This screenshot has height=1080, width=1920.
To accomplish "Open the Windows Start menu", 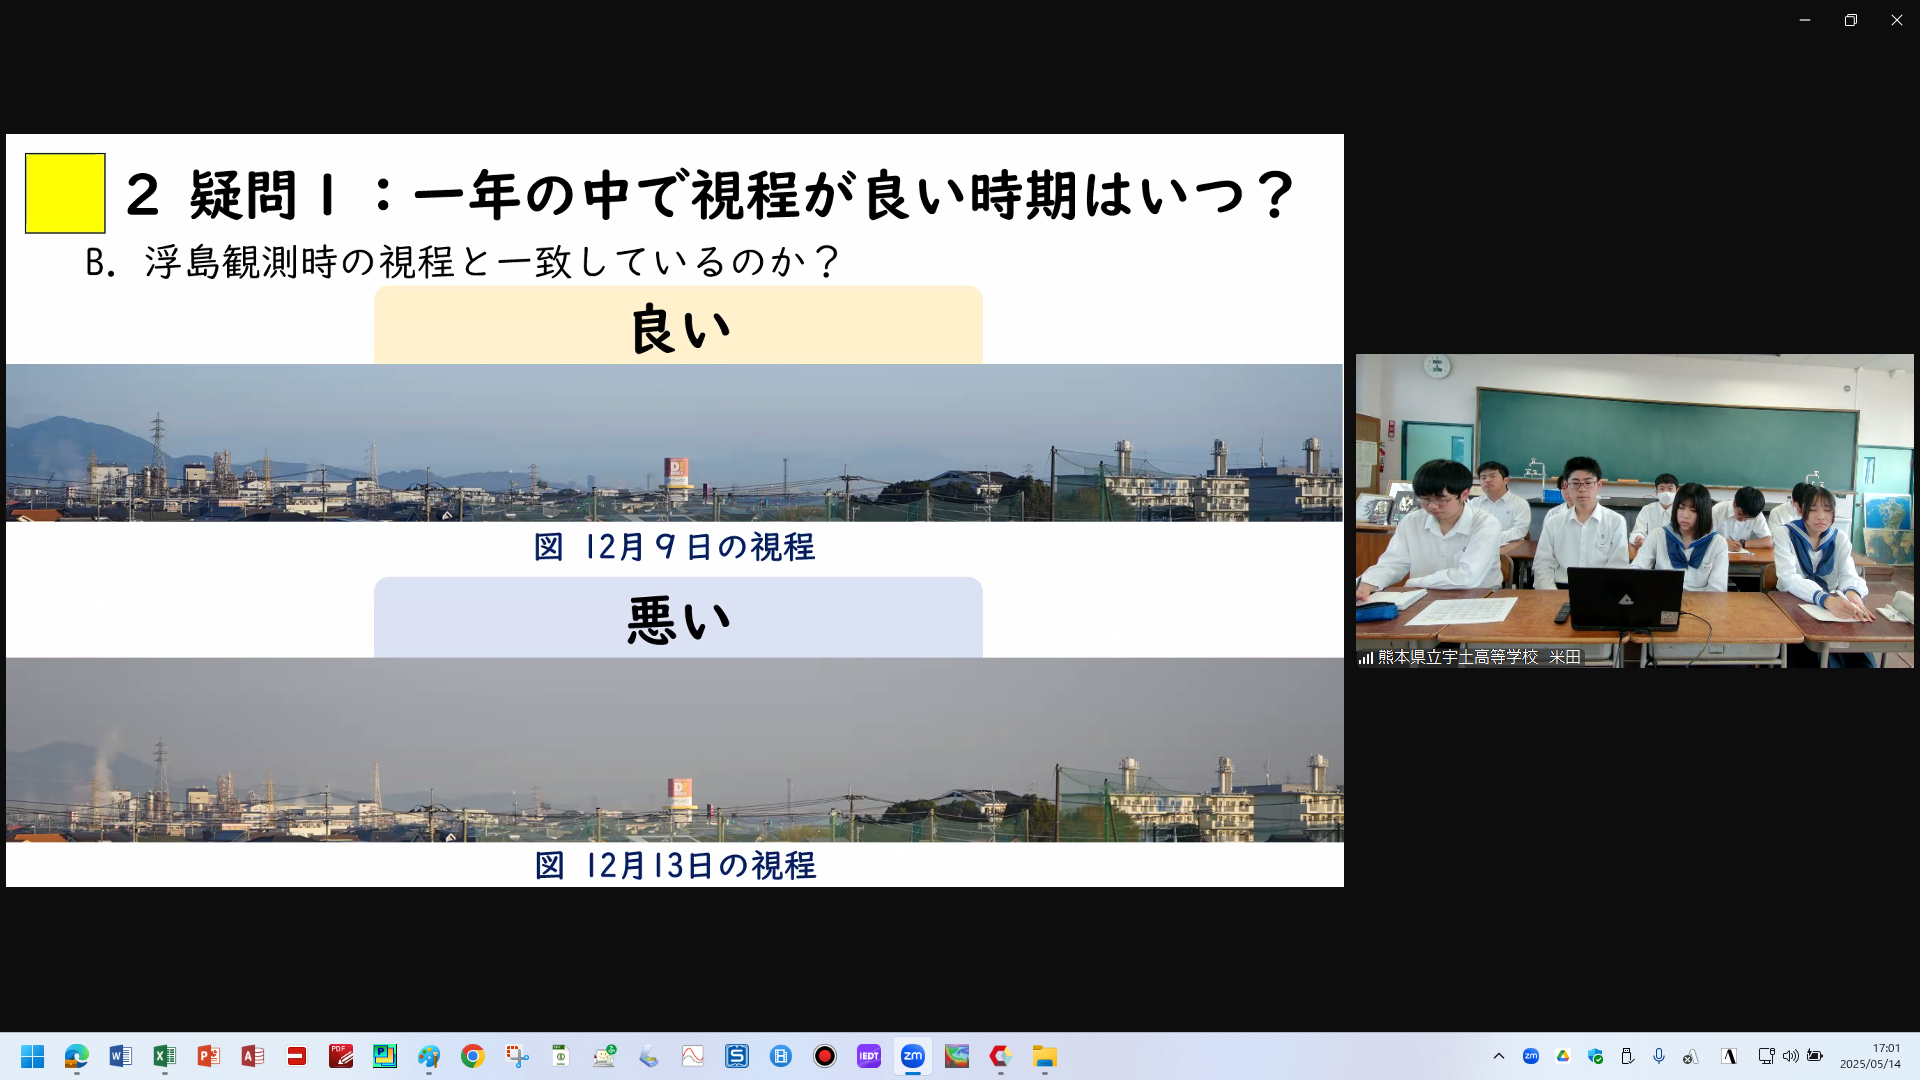I will click(x=33, y=1056).
